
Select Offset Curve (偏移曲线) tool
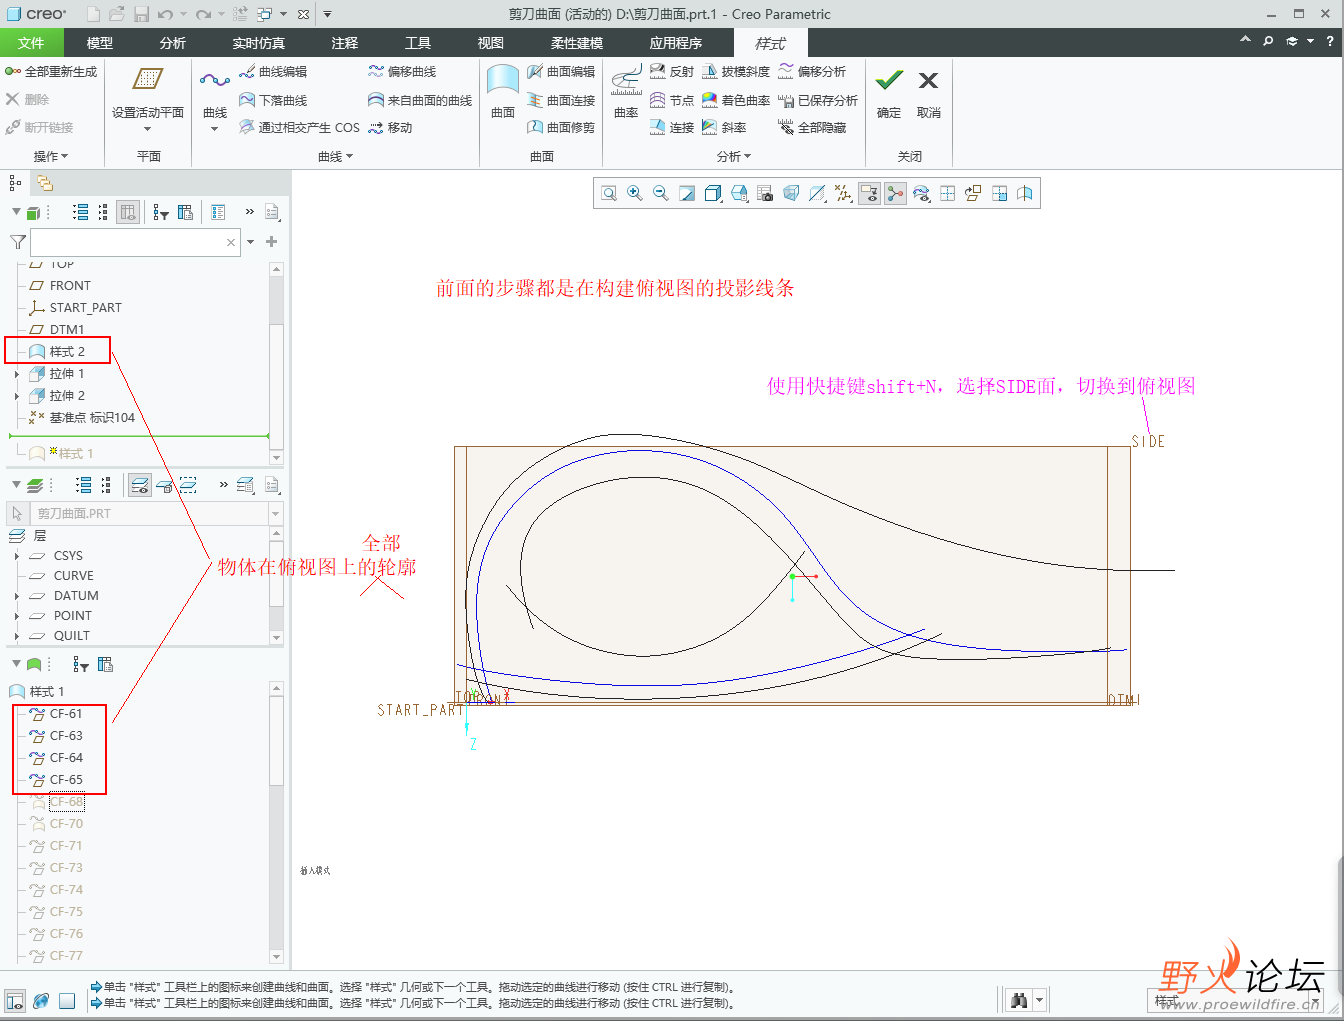(402, 72)
